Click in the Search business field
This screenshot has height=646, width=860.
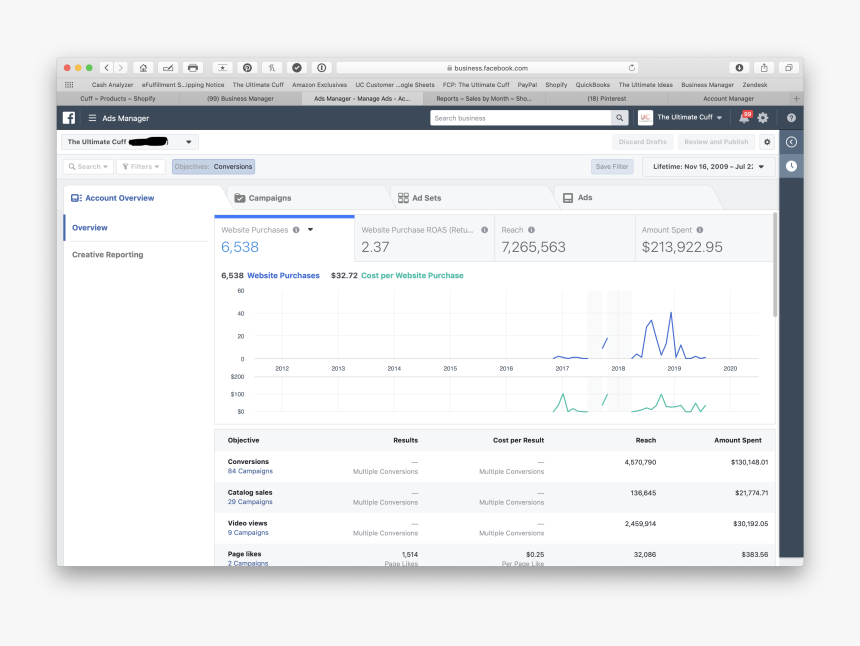(520, 118)
